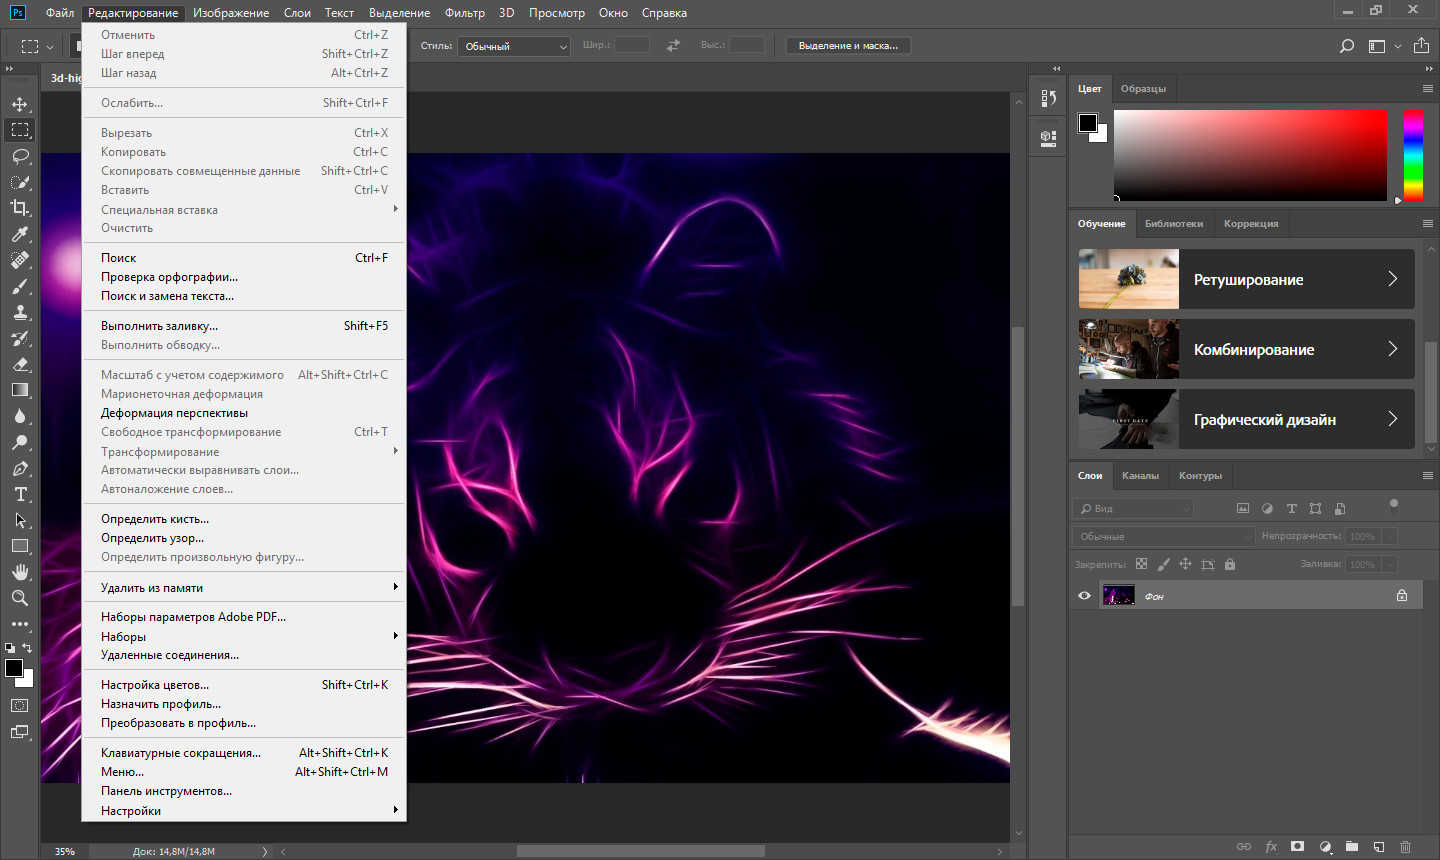Screen dimensions: 1440x860
Task: Open the Фильтр menu
Action: point(465,13)
